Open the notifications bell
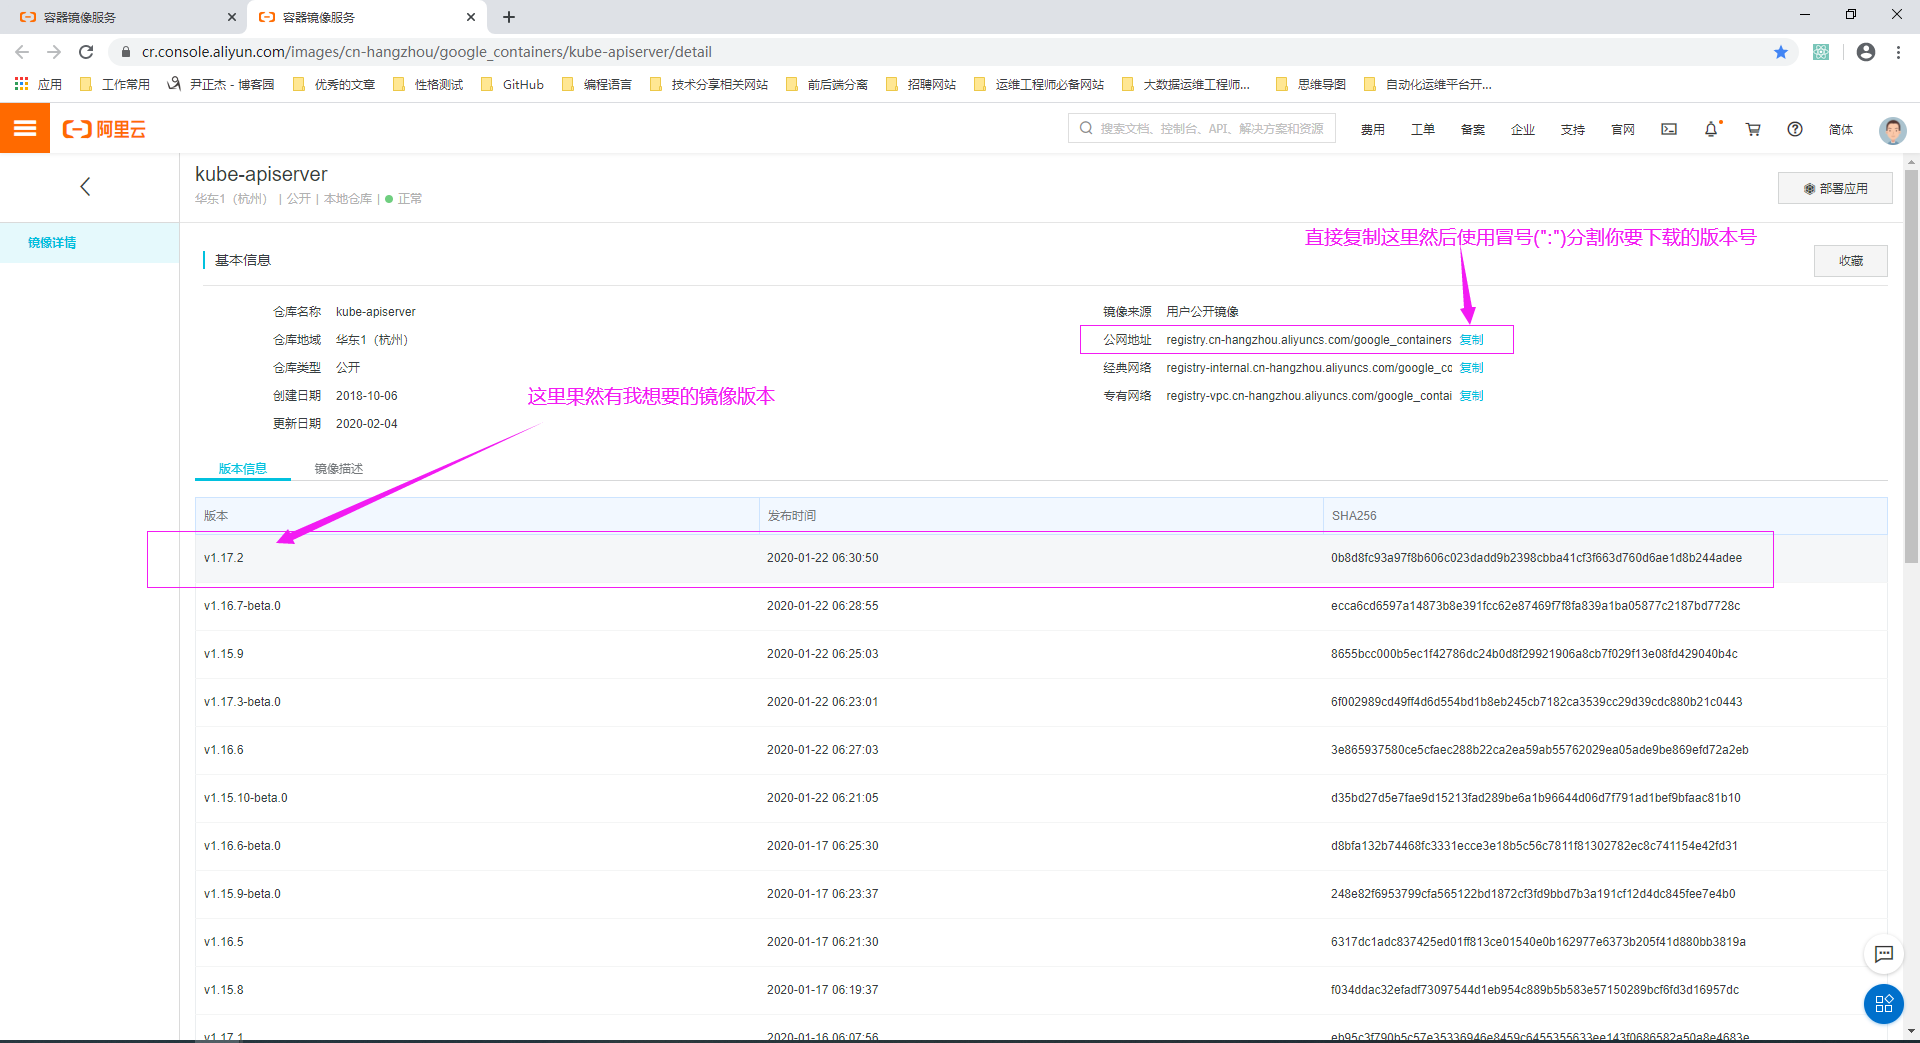 pos(1711,129)
